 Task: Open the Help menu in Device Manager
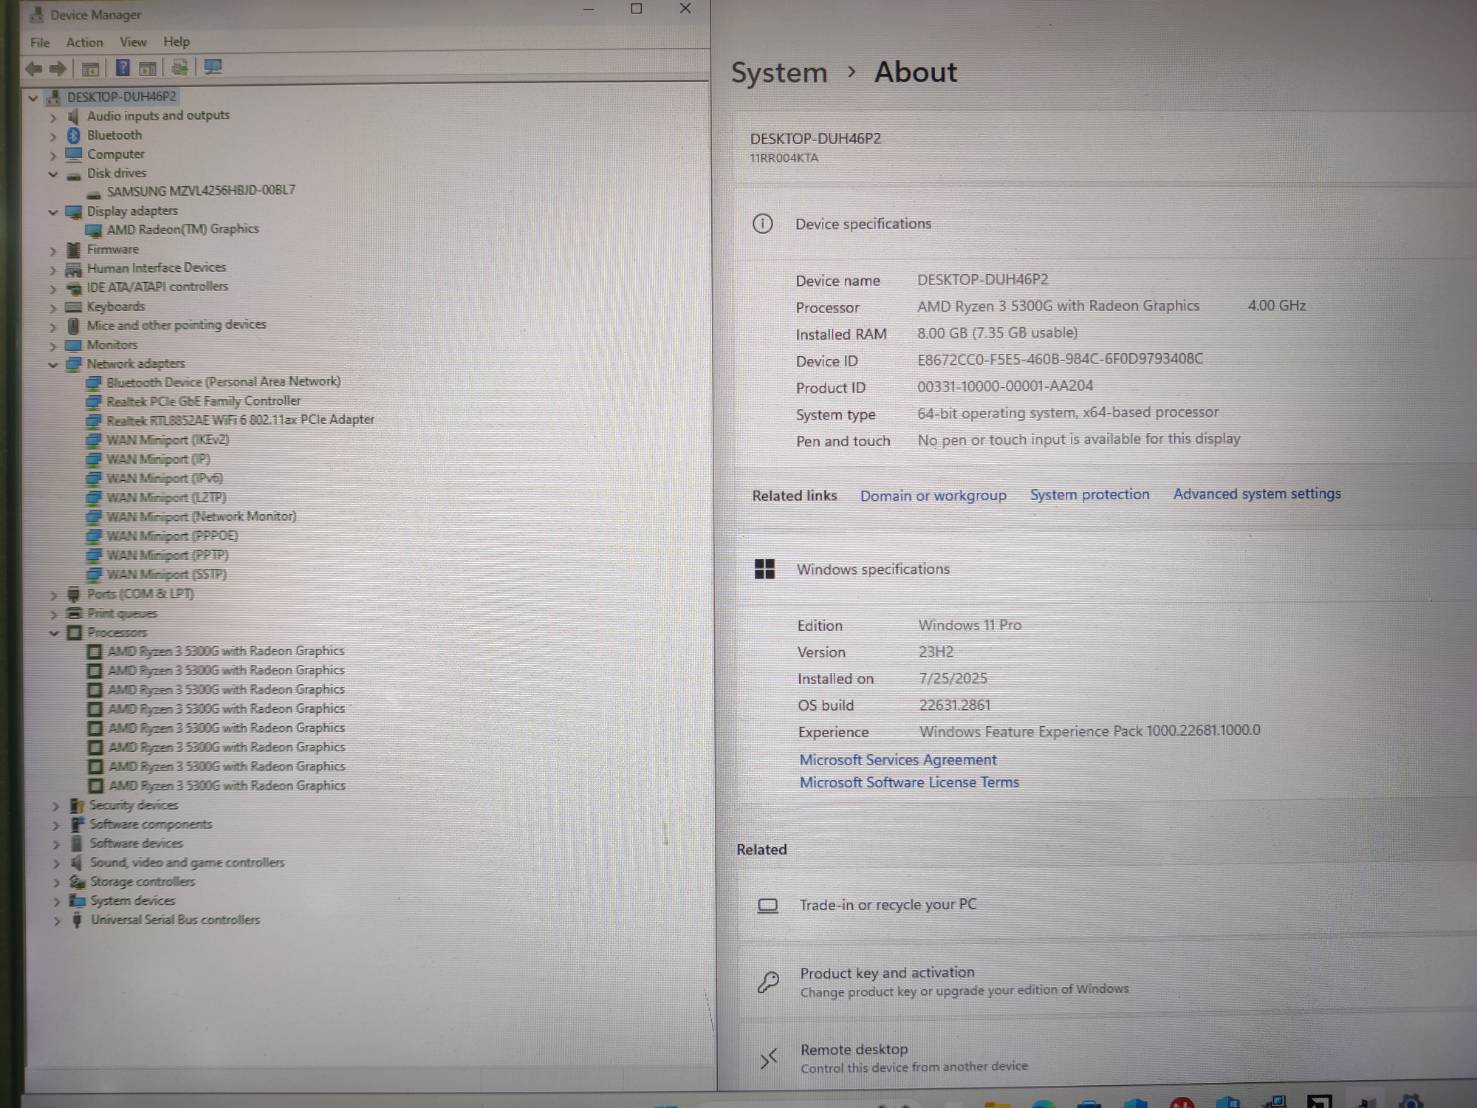tap(176, 41)
